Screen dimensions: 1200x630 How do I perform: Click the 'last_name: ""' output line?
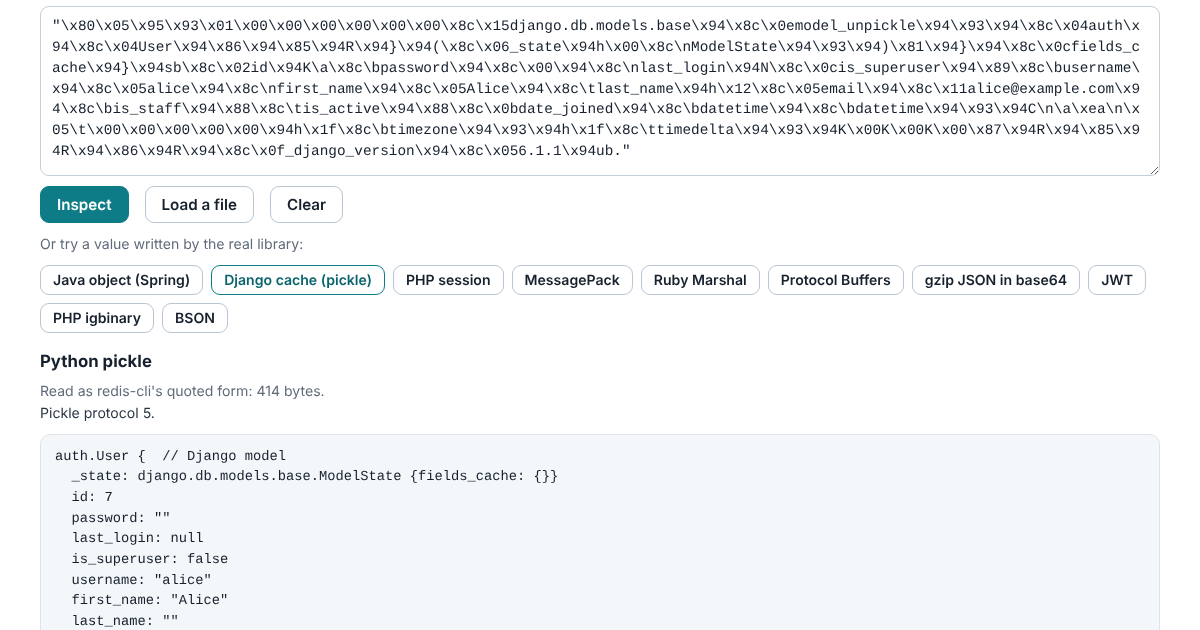pos(125,621)
